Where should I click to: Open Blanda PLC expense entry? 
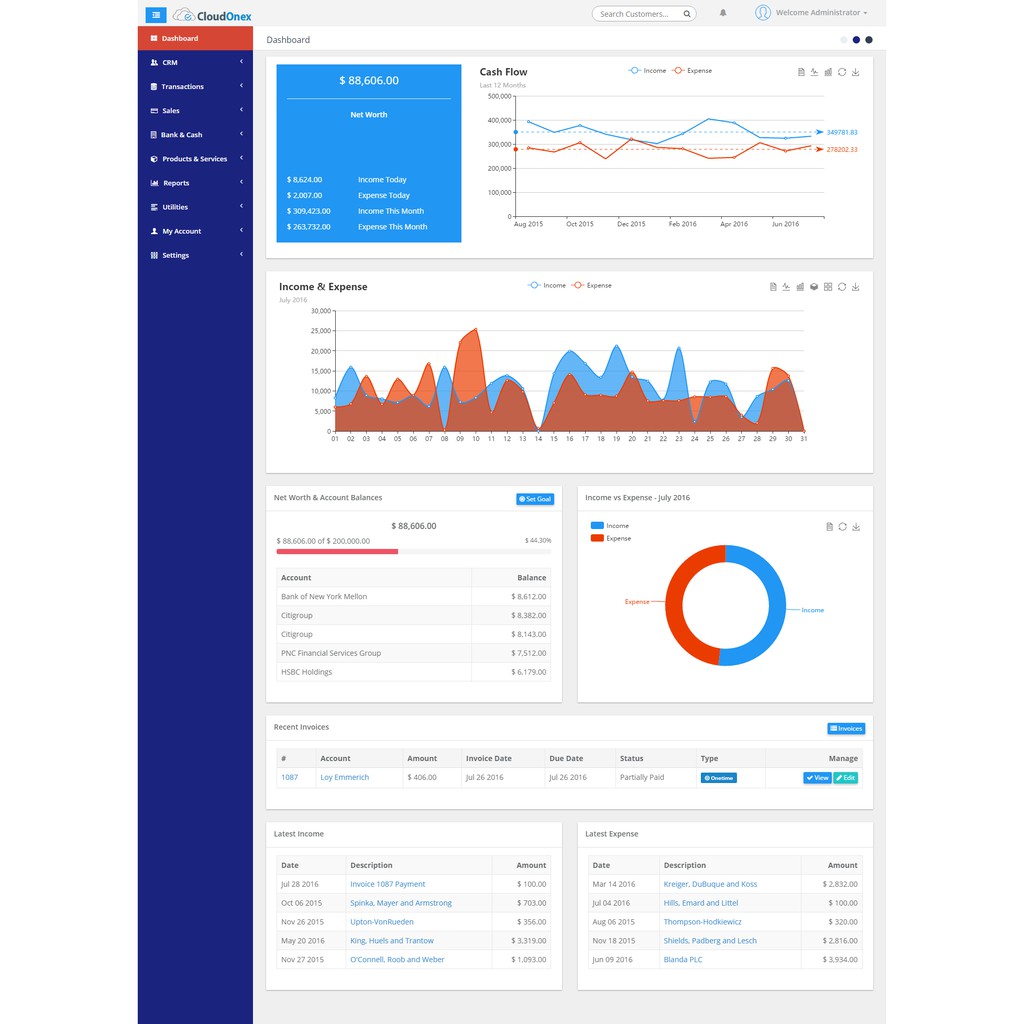pyautogui.click(x=683, y=960)
